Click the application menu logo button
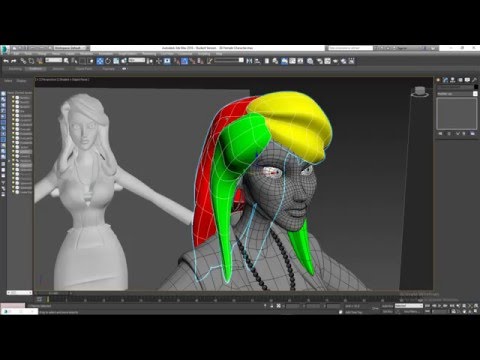Screen dimensions: 480x360 5,49
